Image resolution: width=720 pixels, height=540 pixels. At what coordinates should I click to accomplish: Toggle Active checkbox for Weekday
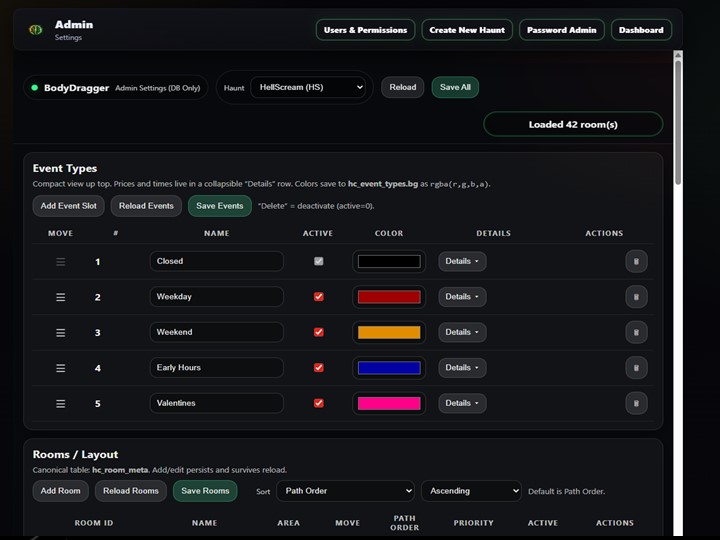[x=318, y=297]
